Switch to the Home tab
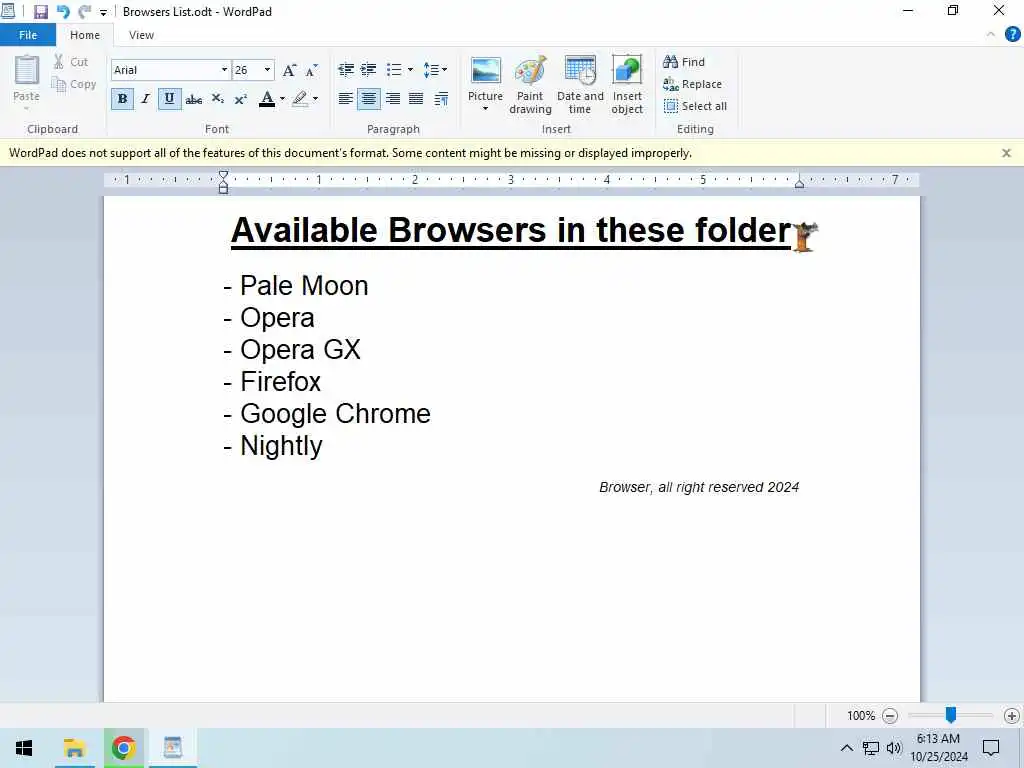Screen dimensions: 1024x768 [x=85, y=35]
